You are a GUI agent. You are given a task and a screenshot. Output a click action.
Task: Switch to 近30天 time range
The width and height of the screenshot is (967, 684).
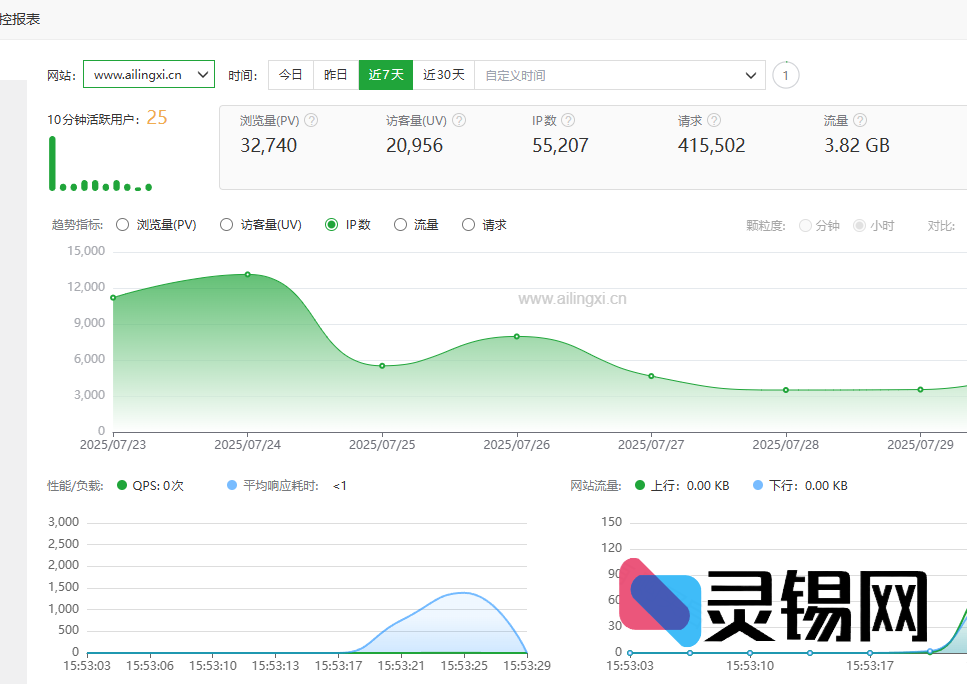[x=443, y=75]
